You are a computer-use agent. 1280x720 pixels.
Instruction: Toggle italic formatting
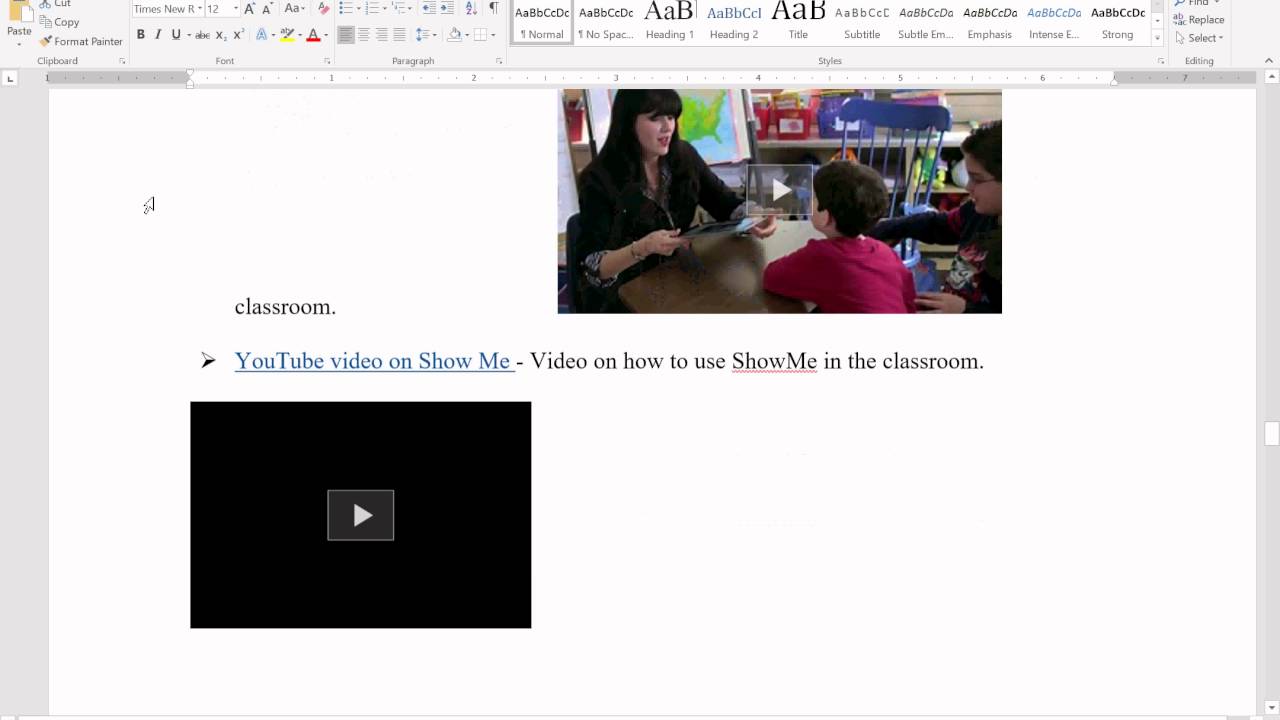click(x=158, y=35)
